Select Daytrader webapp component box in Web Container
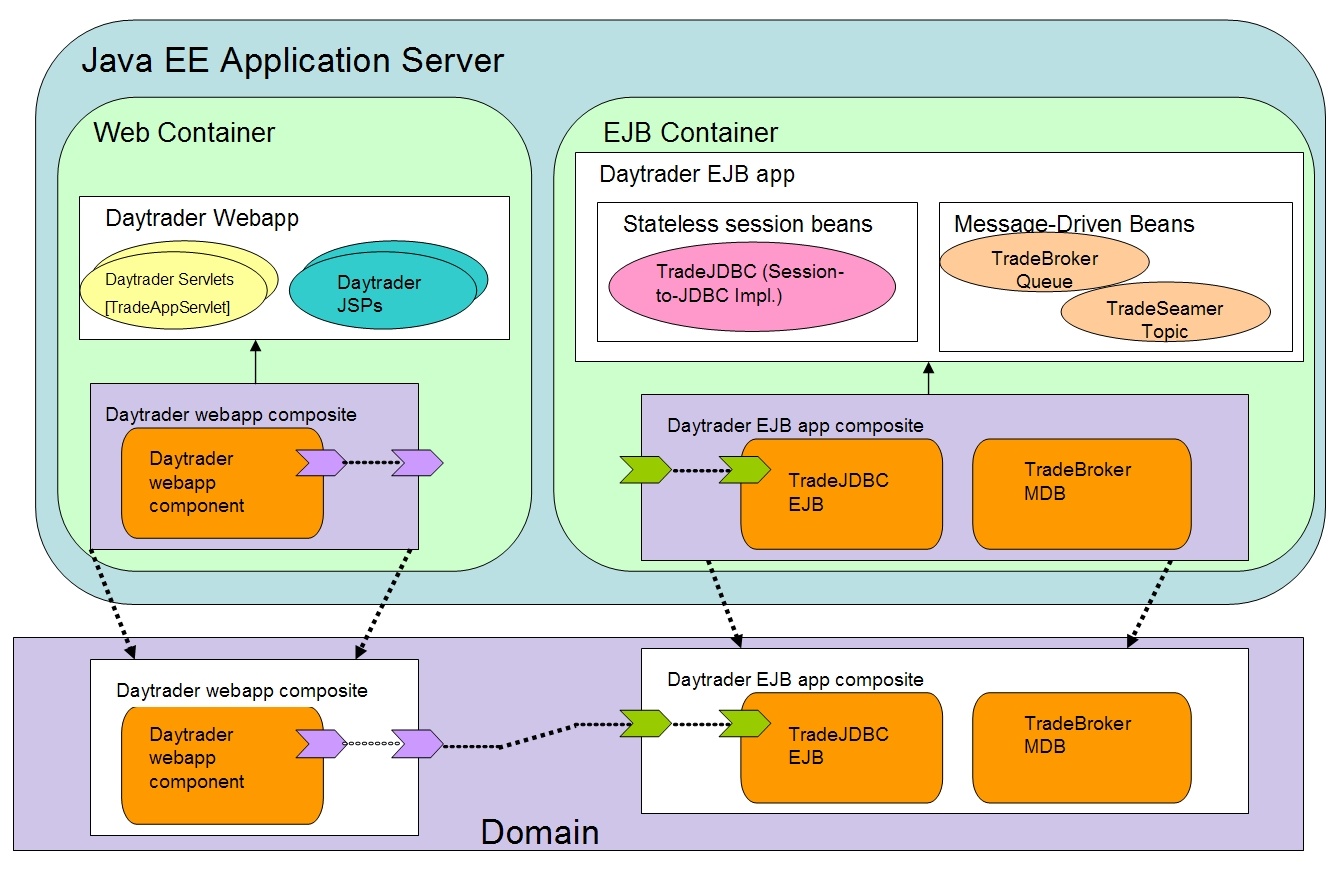Screen dimensions: 1334x875 pyautogui.click(x=222, y=483)
